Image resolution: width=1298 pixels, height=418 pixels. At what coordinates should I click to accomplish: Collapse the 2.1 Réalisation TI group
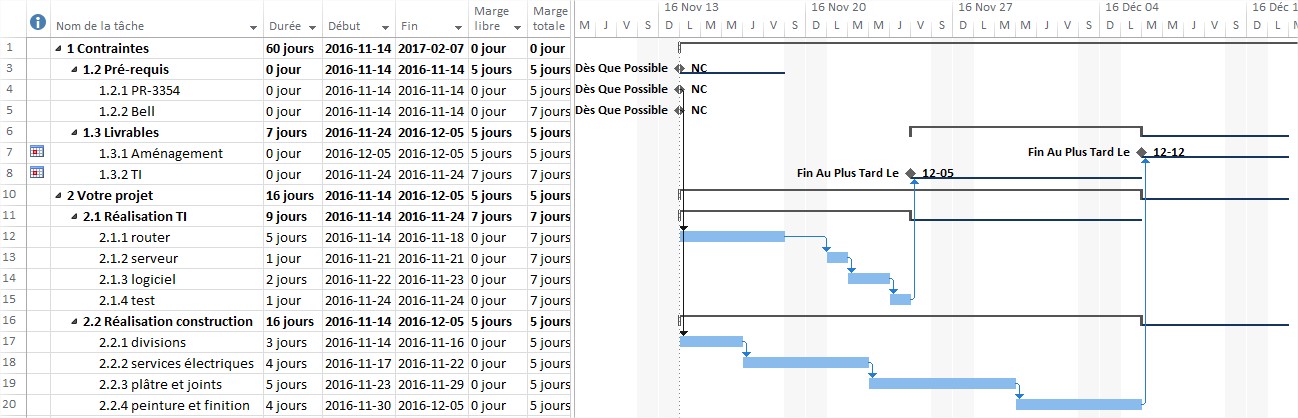tap(74, 216)
